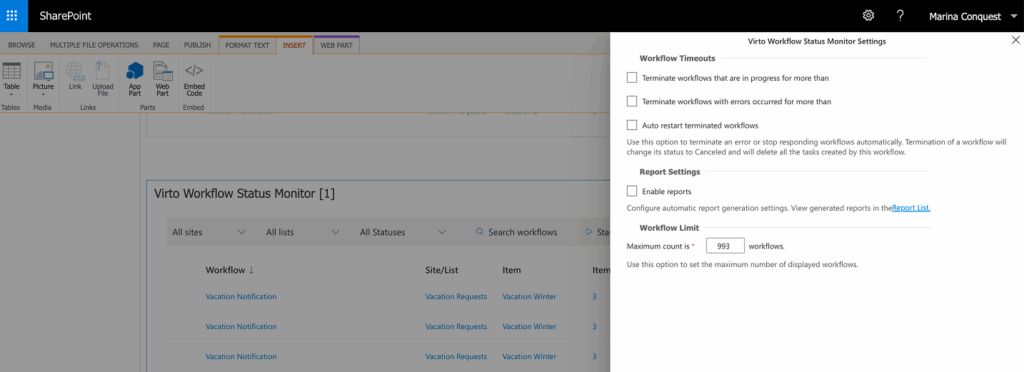This screenshot has height=372, width=1024.
Task: Click the SharePoint home title
Action: [65, 16]
